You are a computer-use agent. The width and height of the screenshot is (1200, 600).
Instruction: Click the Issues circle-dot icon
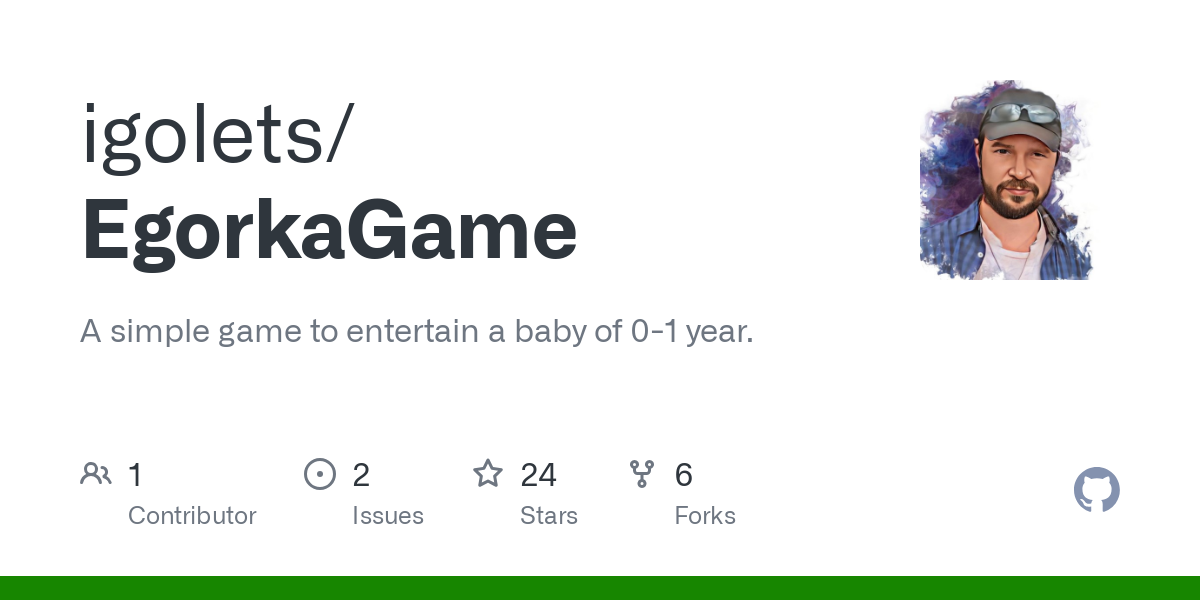coord(320,474)
